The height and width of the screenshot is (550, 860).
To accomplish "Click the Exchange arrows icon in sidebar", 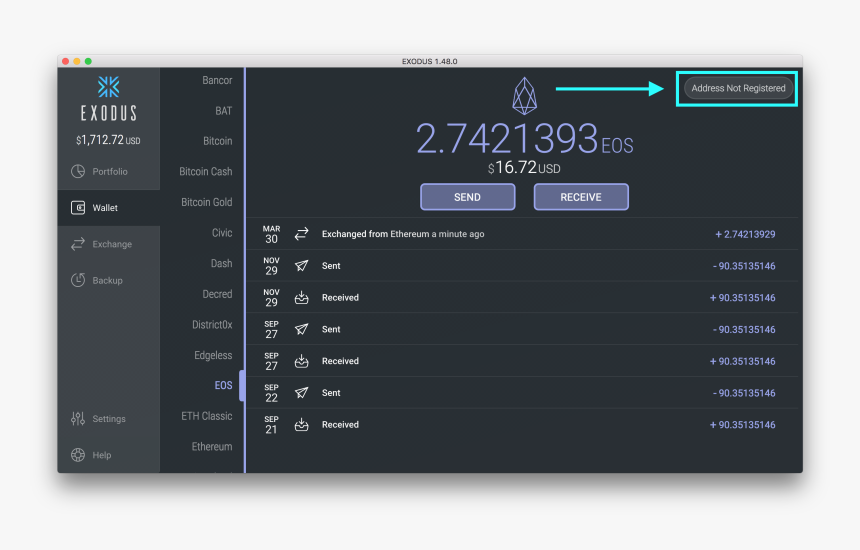I will (78, 244).
